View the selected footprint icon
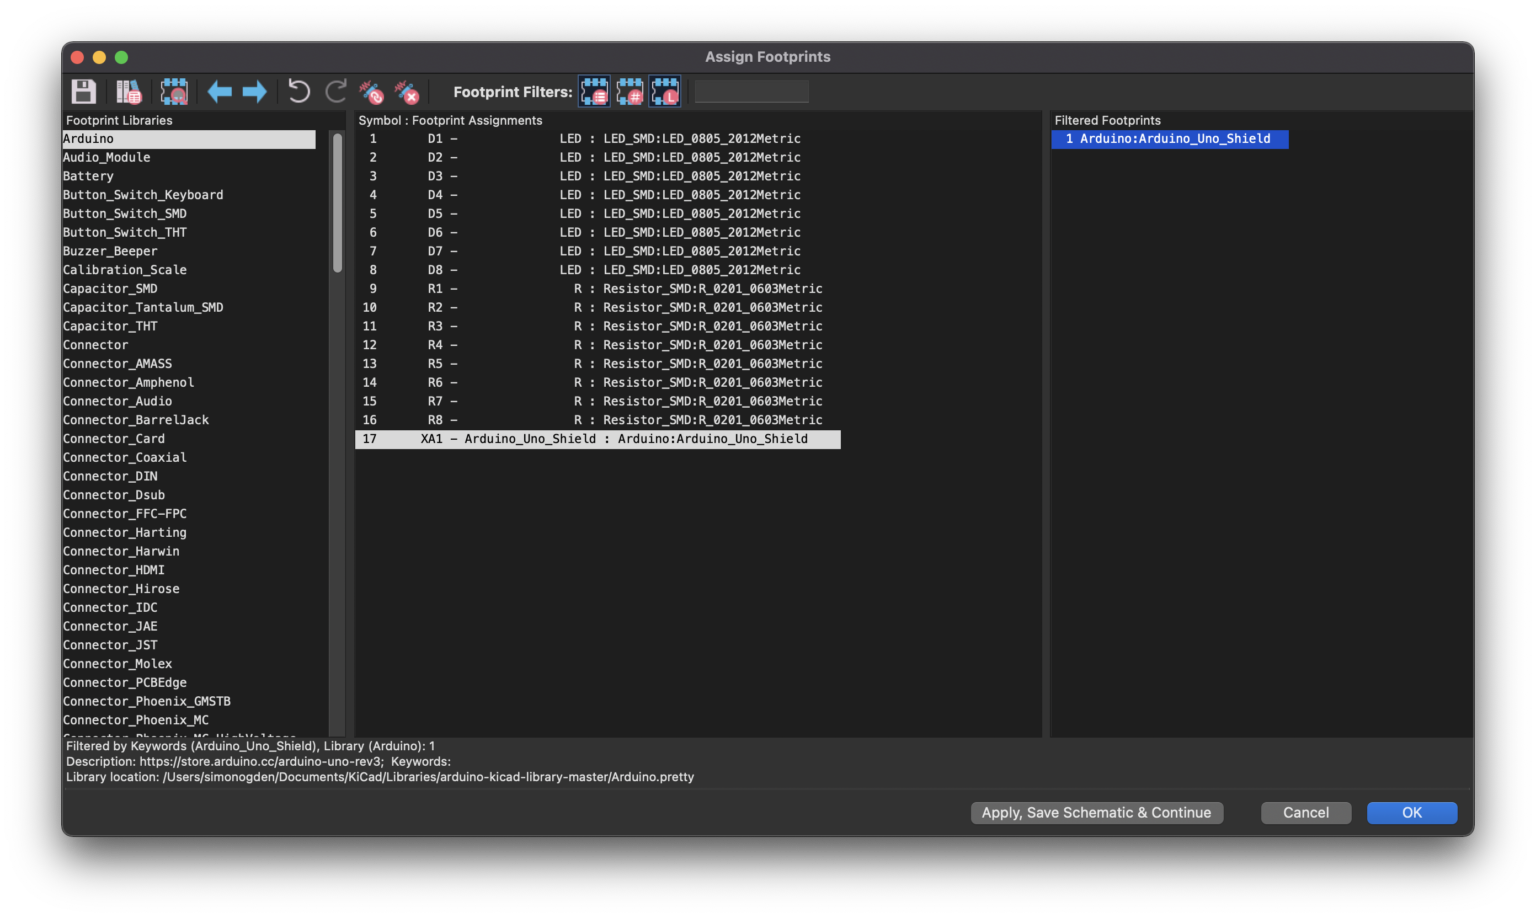This screenshot has height=918, width=1536. pos(174,92)
